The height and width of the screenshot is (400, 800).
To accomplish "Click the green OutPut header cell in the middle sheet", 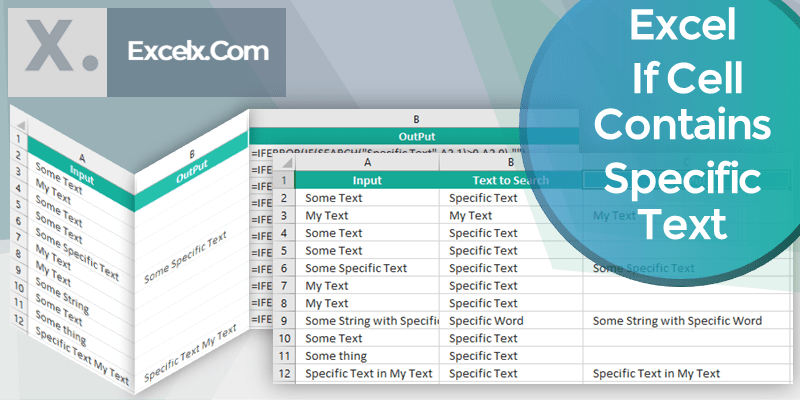I will [416, 136].
